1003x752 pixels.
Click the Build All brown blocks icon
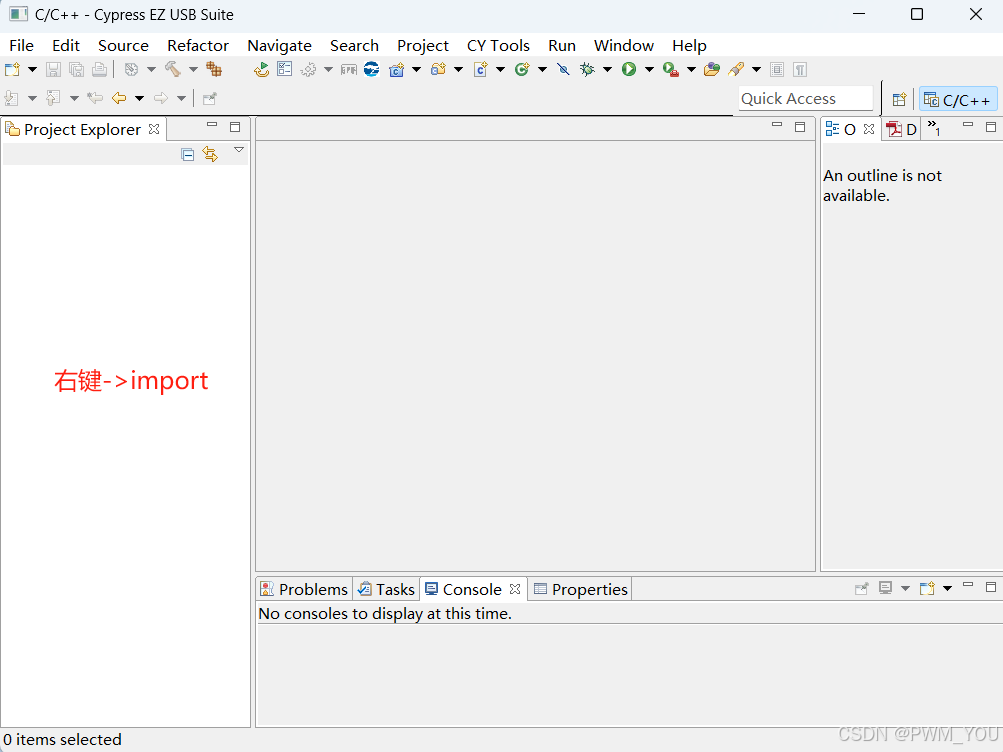[214, 69]
